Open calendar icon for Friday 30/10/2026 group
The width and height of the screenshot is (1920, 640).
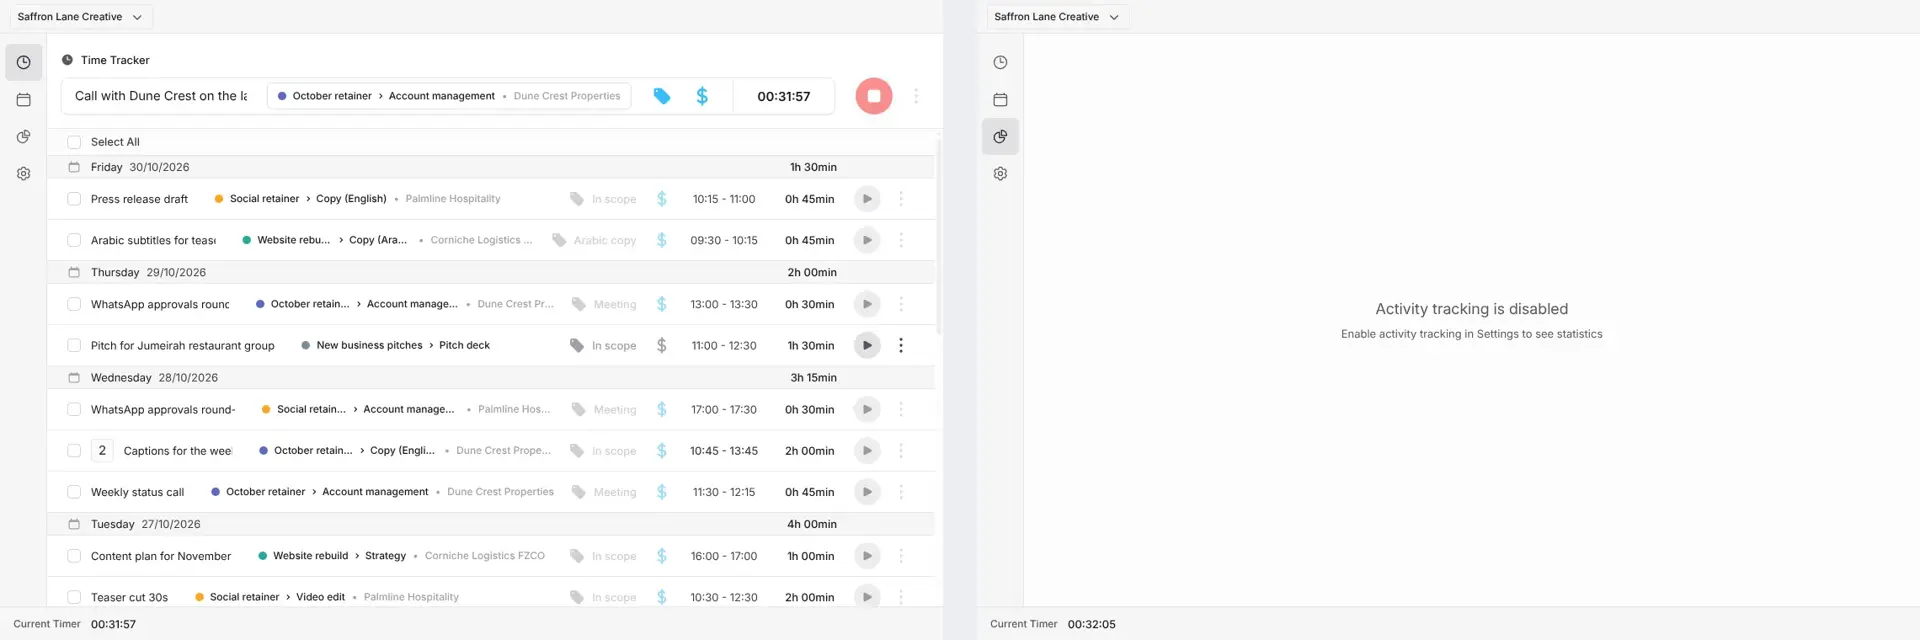point(74,167)
